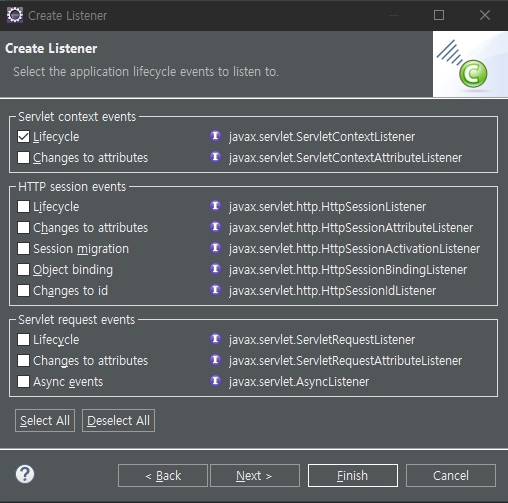This screenshot has width=508, height=503.
Task: Enable Lifecycle under Servlet request events
Action: pos(23,340)
